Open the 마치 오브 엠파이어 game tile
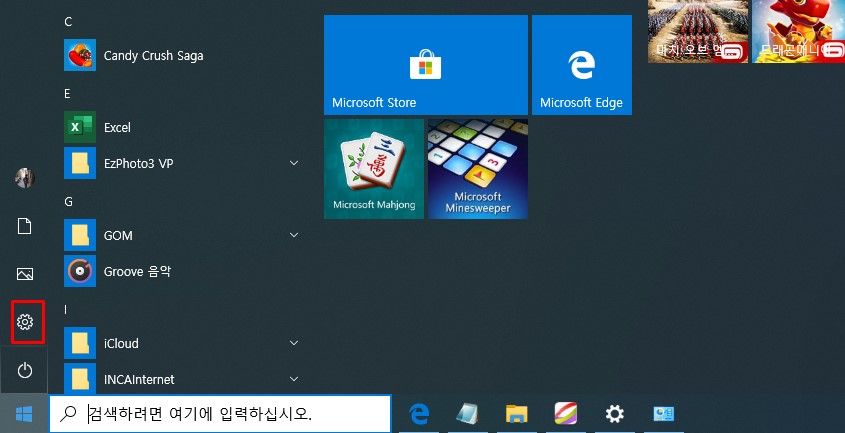Screen dimensions: 845x433 coord(698,31)
